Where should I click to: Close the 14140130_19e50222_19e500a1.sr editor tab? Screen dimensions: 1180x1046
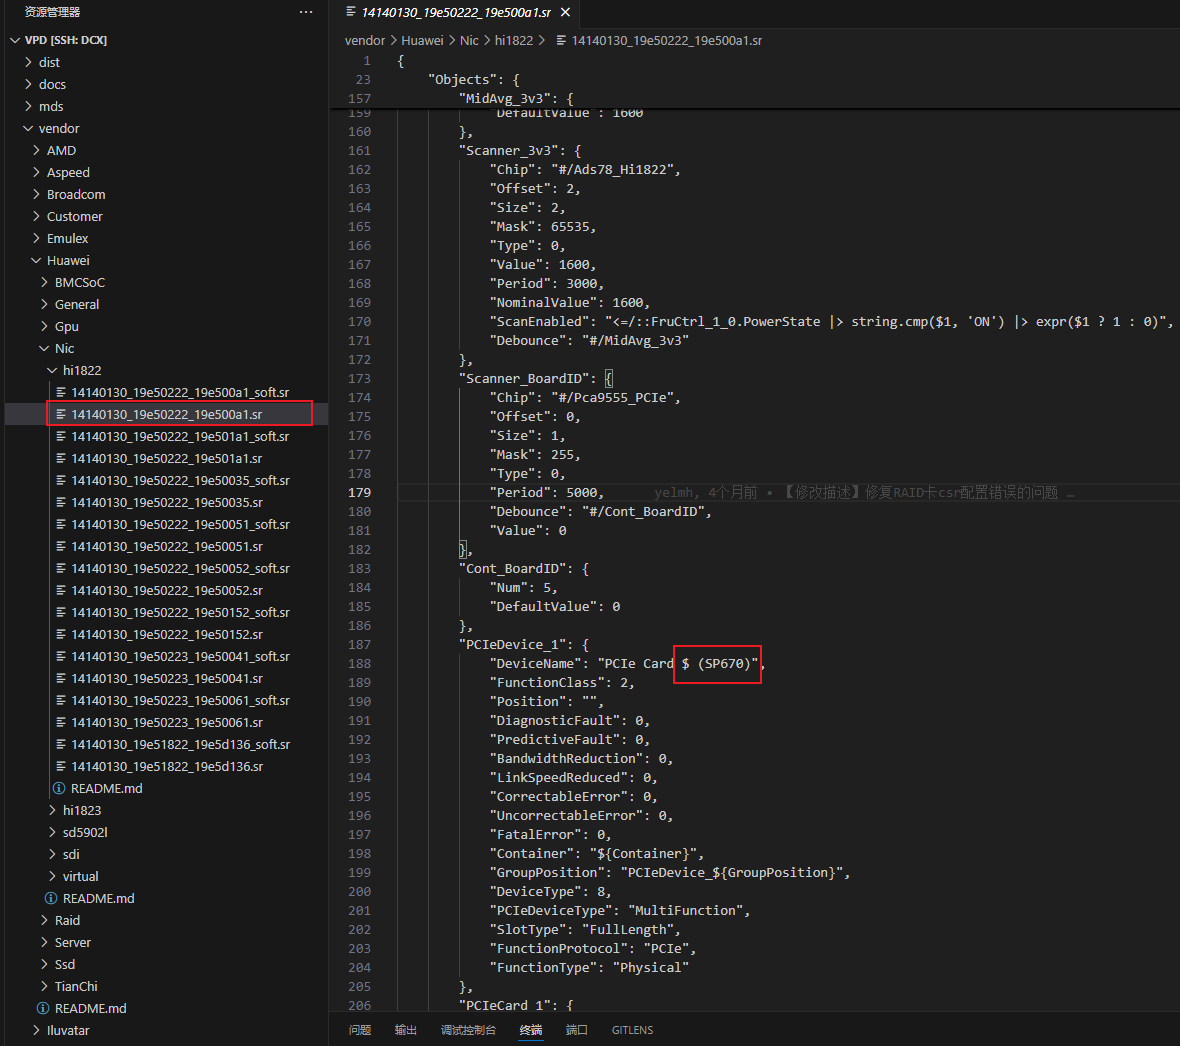(x=565, y=12)
